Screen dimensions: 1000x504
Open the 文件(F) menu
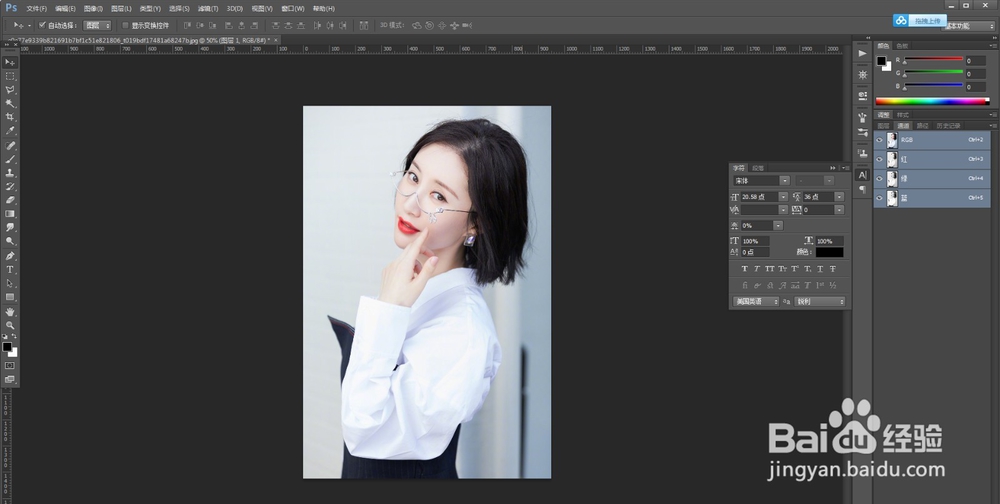point(36,9)
